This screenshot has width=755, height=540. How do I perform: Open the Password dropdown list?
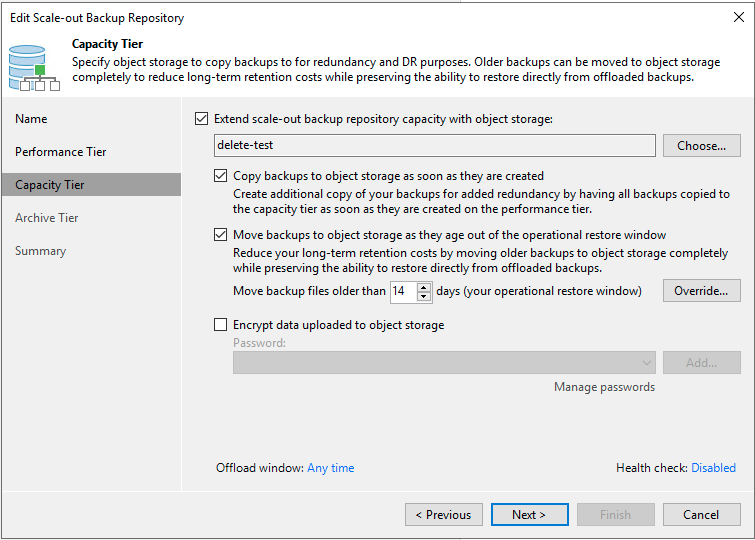(444, 363)
